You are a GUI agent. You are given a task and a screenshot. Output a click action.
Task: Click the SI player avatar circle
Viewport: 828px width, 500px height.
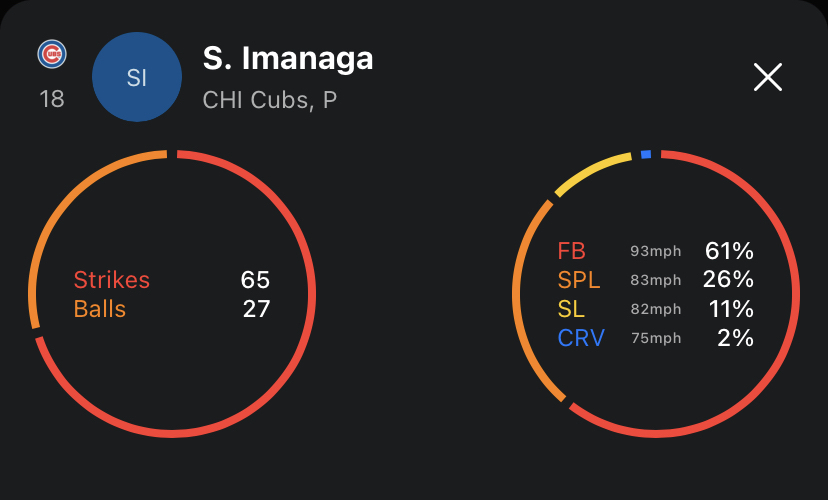[137, 79]
